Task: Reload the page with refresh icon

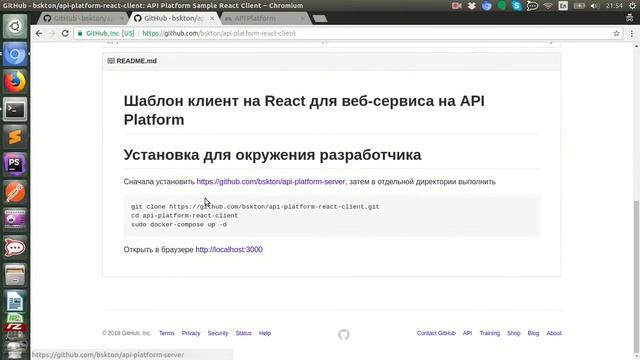Action: click(65, 33)
